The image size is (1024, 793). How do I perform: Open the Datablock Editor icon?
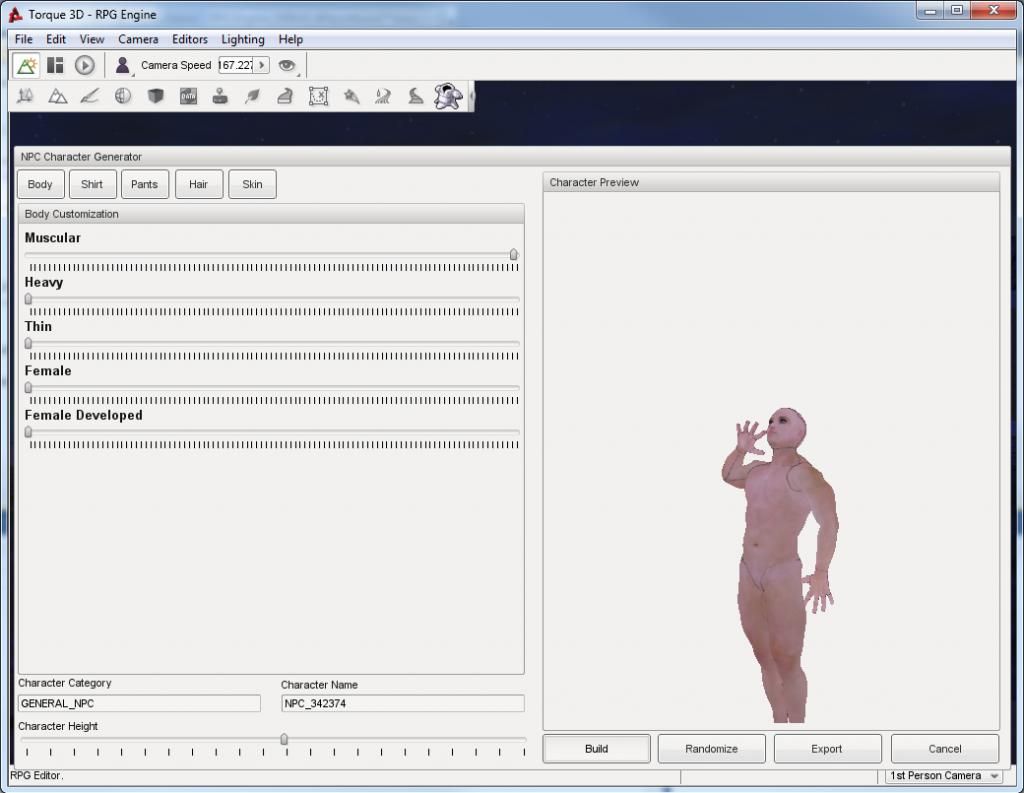point(188,96)
